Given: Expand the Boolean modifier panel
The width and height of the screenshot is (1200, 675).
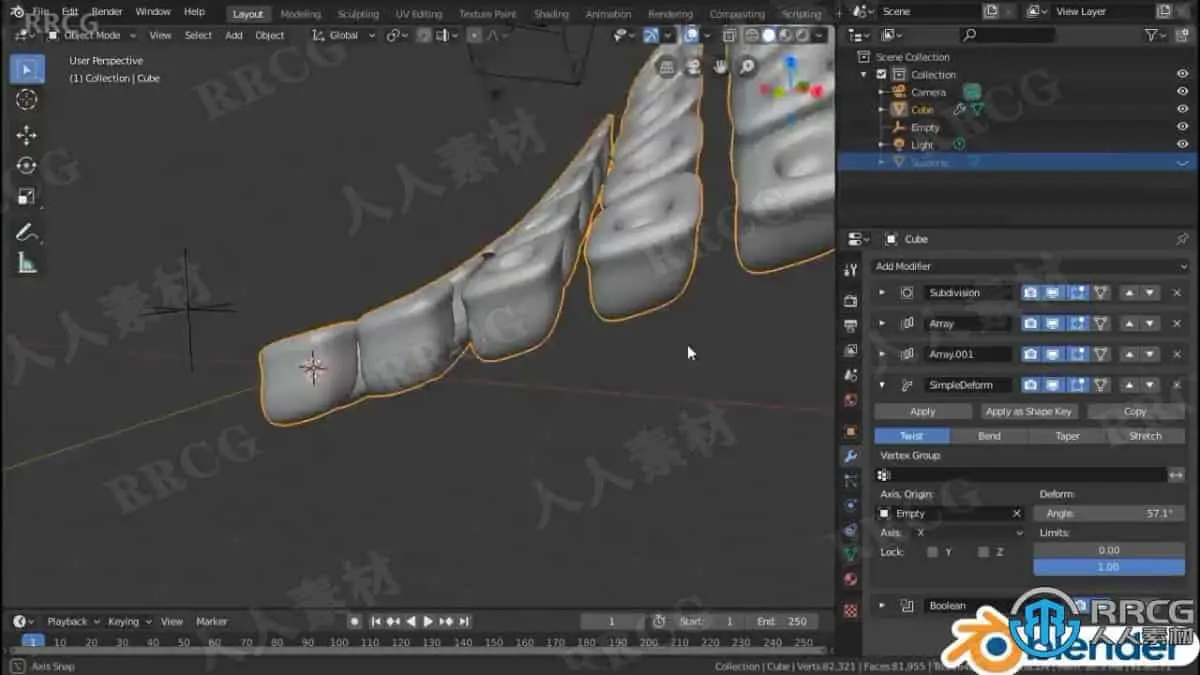Looking at the screenshot, I should coord(882,606).
